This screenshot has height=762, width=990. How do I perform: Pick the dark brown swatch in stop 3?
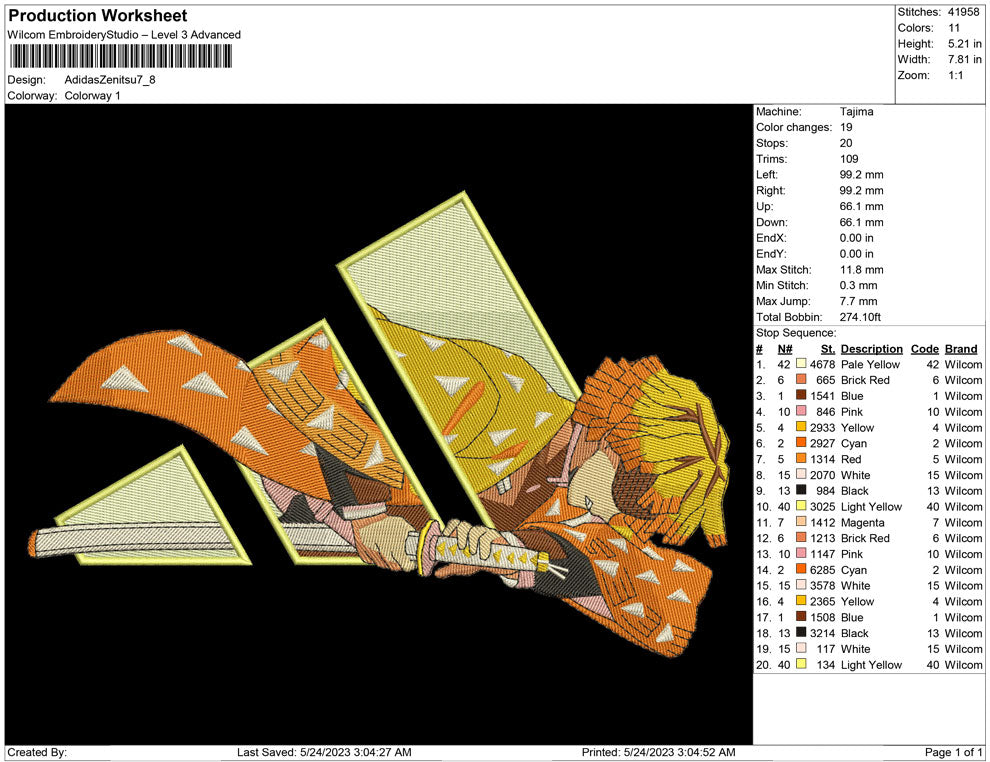801,396
